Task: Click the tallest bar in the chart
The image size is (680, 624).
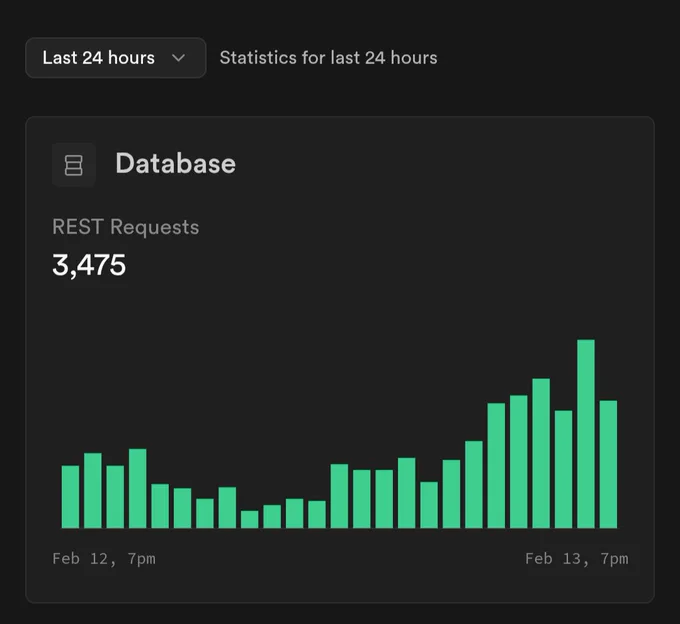Action: (x=586, y=434)
